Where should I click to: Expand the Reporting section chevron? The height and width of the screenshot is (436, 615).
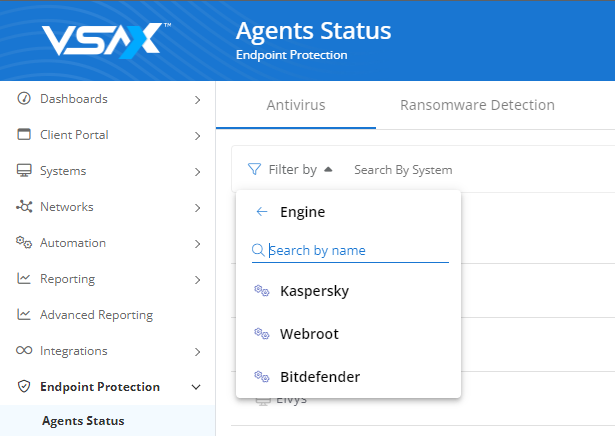point(197,280)
